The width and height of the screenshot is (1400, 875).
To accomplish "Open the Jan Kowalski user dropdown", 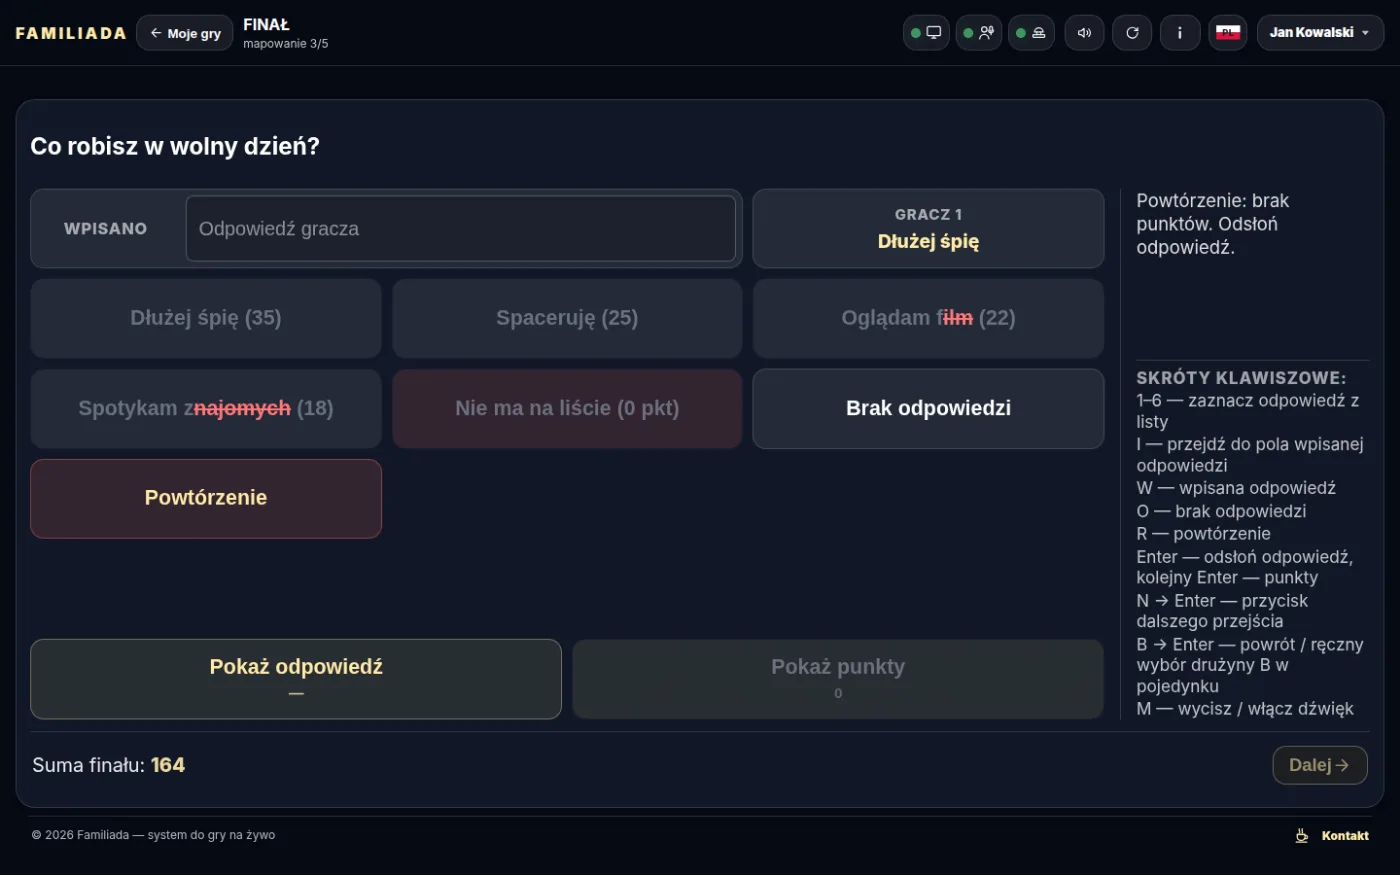I will [x=1320, y=33].
